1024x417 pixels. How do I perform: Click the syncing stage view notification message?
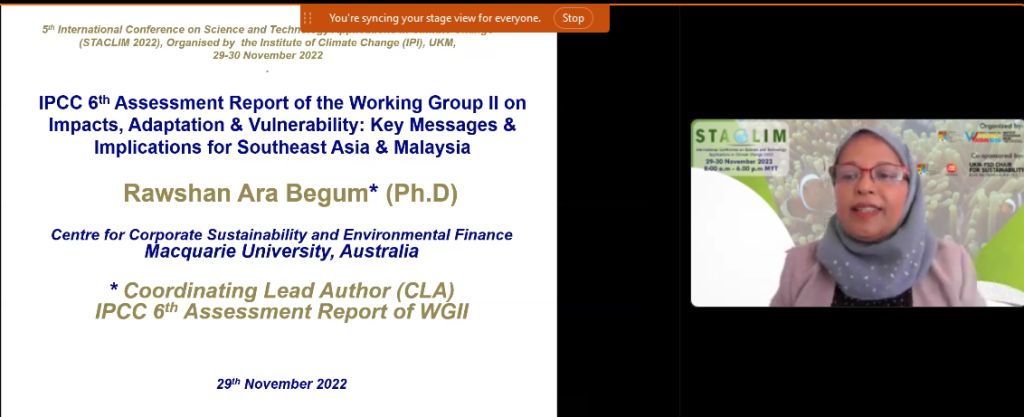[x=435, y=18]
